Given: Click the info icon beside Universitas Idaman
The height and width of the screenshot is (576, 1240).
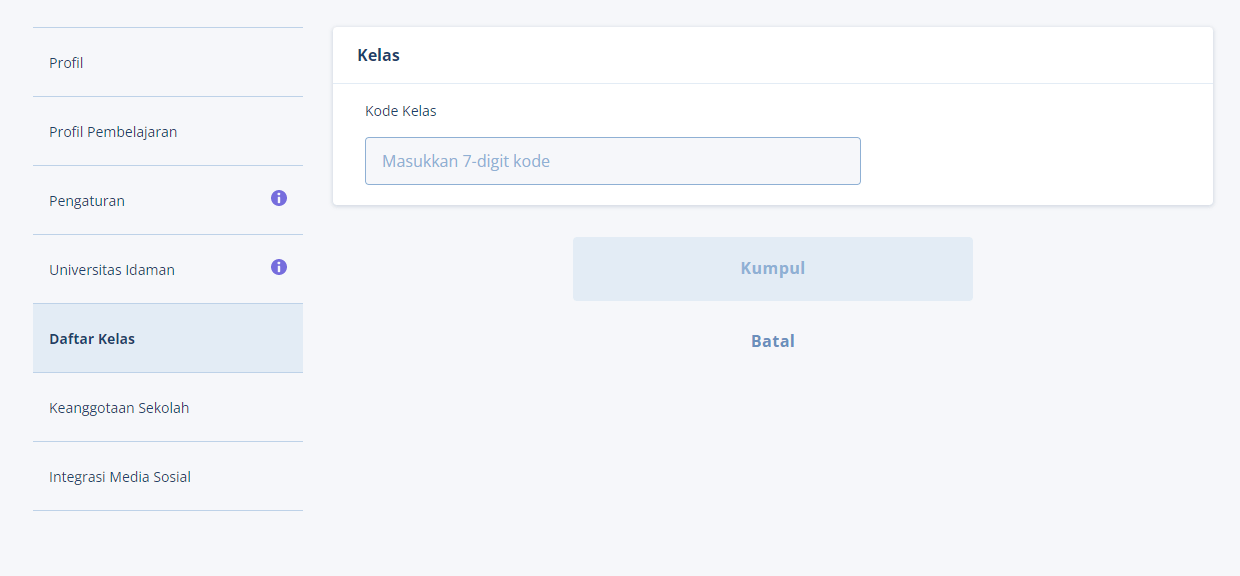Looking at the screenshot, I should [279, 267].
